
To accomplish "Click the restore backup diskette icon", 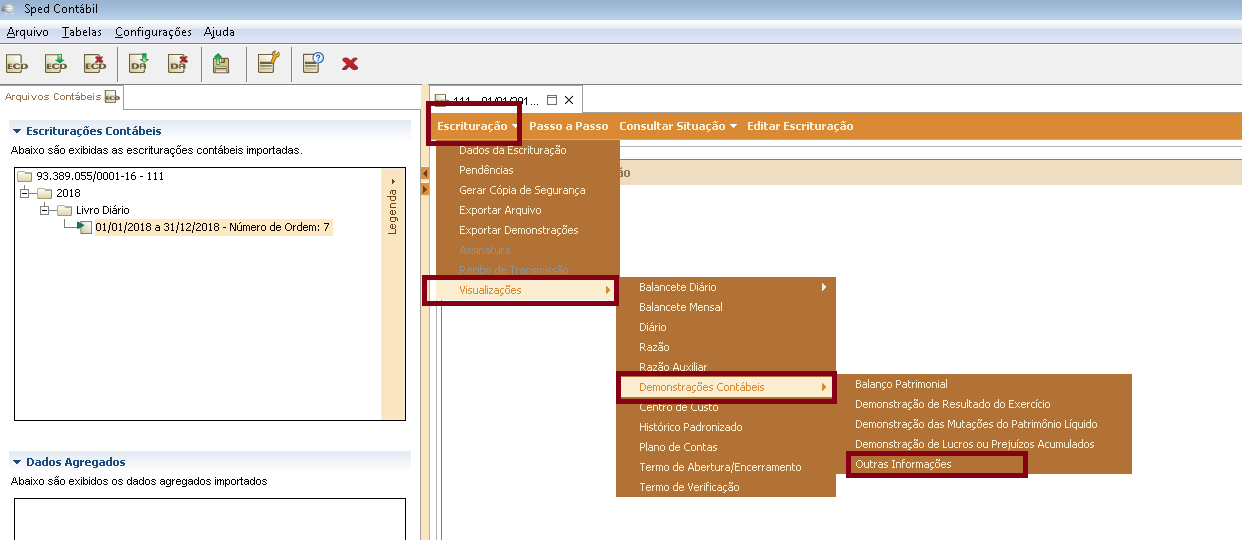I will 221,64.
